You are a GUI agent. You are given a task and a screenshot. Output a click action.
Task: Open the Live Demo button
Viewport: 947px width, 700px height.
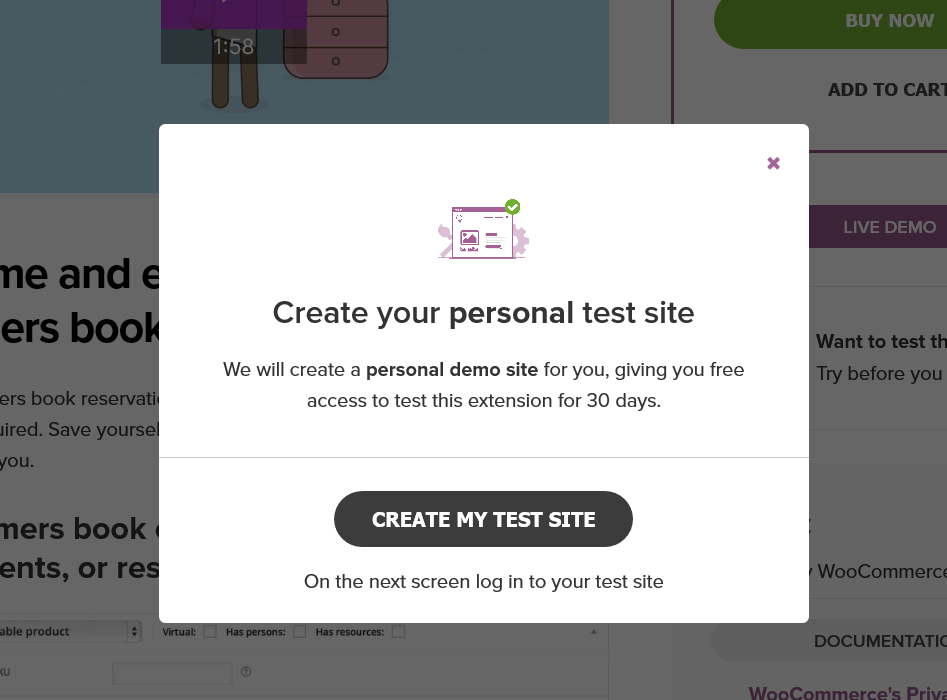pyautogui.click(x=878, y=227)
